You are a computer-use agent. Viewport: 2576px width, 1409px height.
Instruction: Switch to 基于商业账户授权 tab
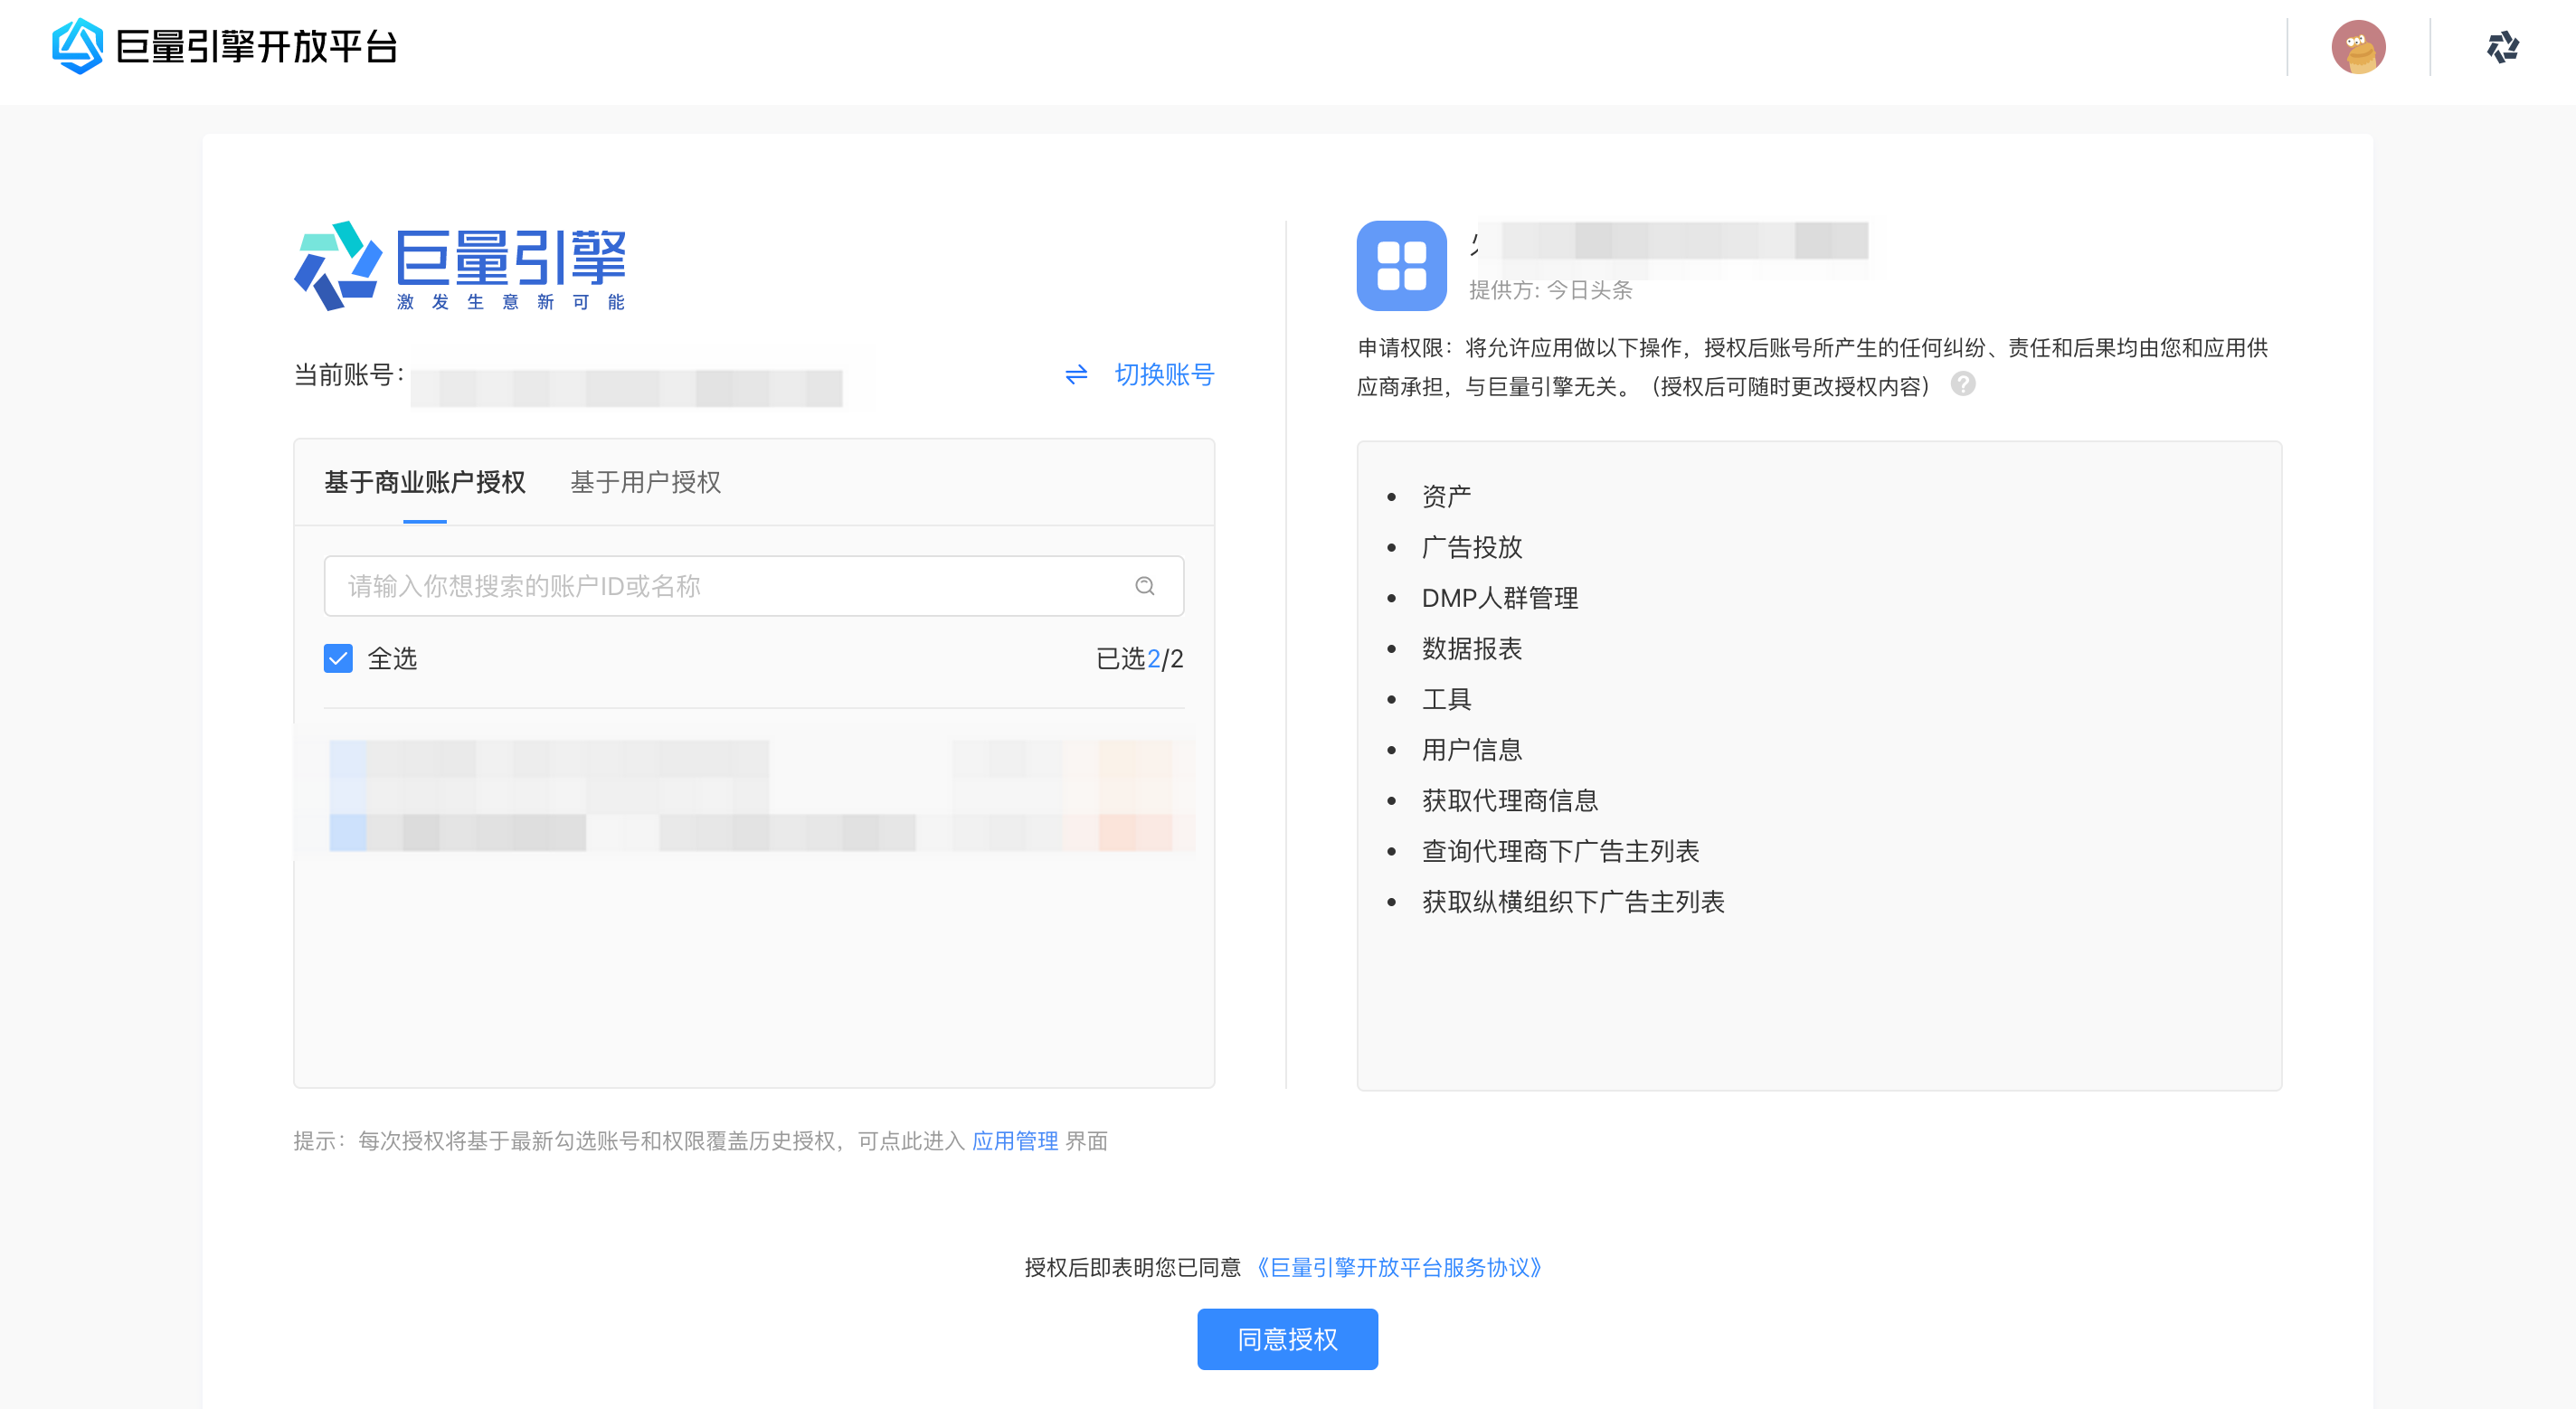(425, 482)
